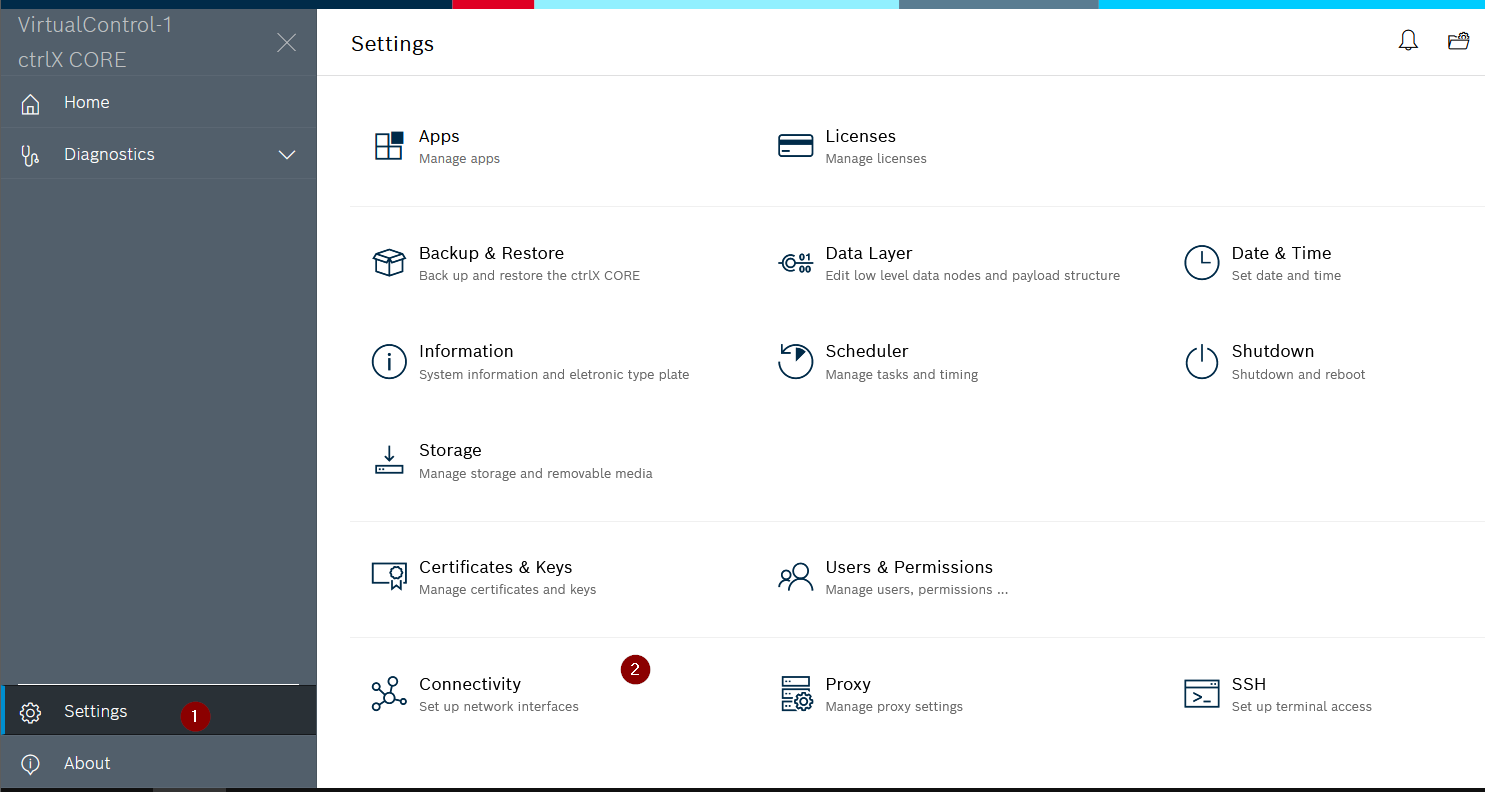Click 'VirtualControl-1' device name text
Viewport: 1485px width, 792px height.
click(95, 25)
